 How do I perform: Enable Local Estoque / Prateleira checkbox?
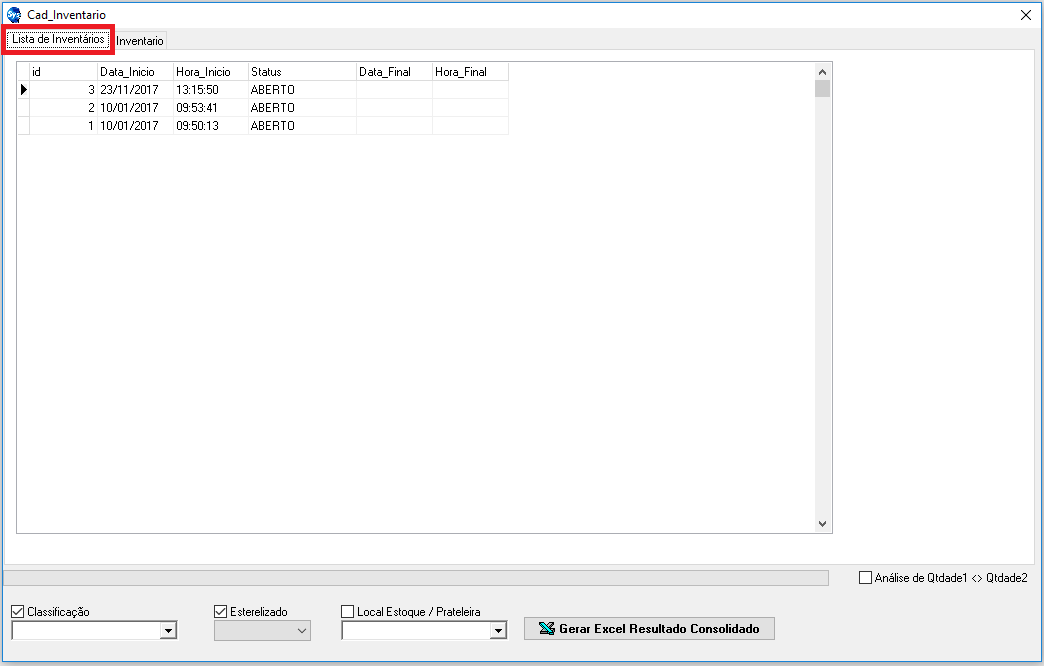coord(348,612)
